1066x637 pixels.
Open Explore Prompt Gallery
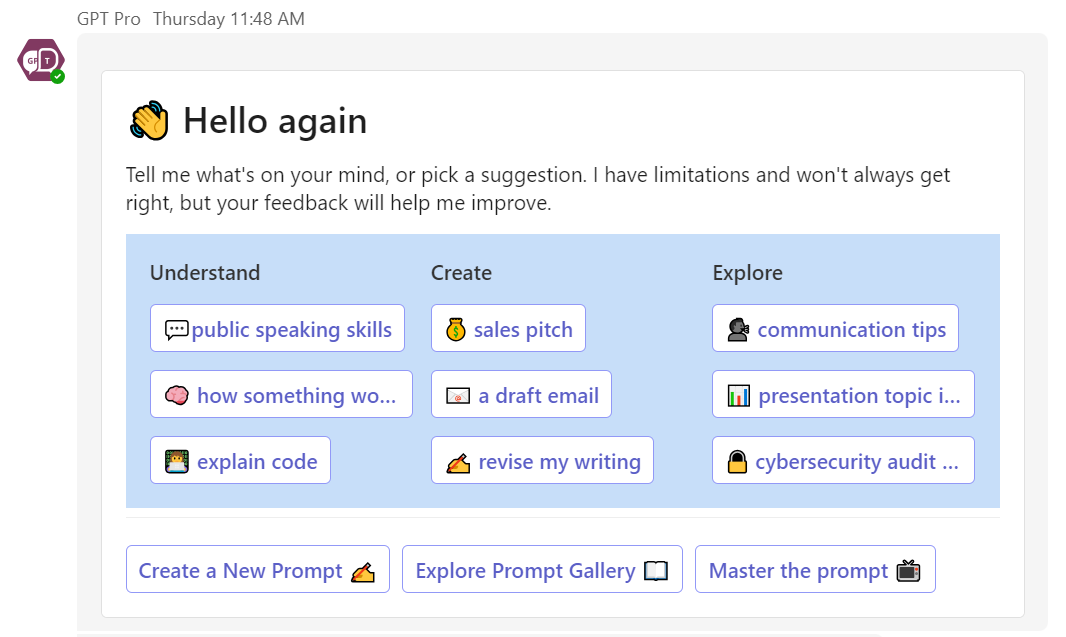pos(542,570)
